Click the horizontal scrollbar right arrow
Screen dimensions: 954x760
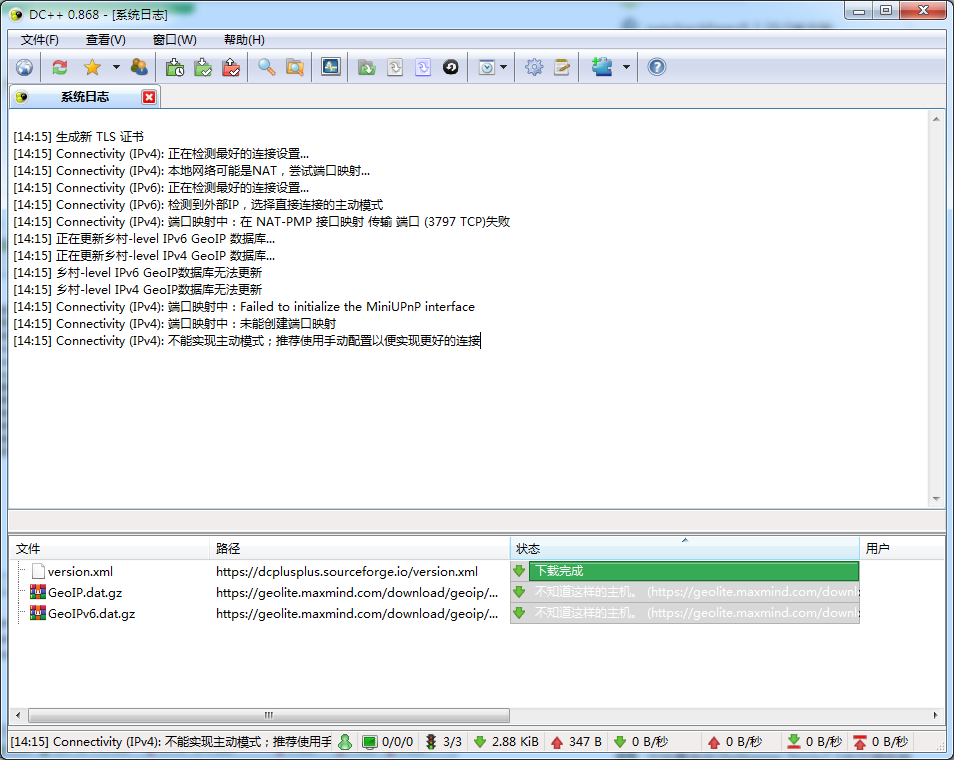[936, 715]
